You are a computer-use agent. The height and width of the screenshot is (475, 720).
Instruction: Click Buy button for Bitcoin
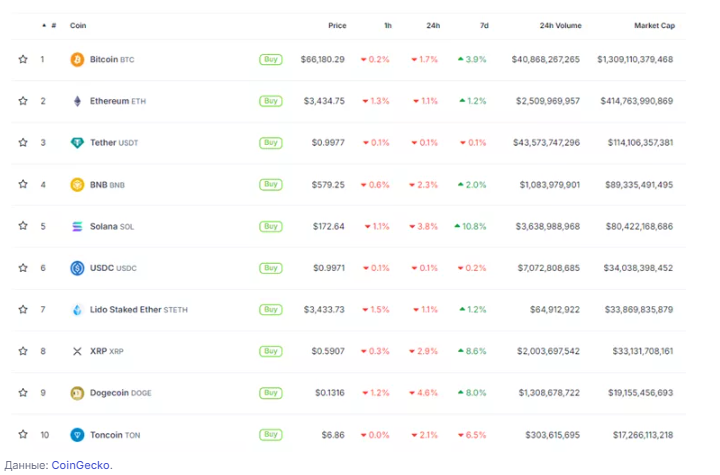pyautogui.click(x=271, y=60)
